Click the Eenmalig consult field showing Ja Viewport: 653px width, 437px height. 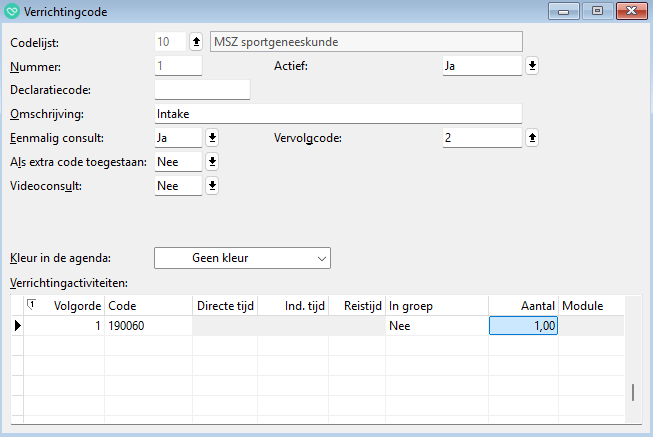(x=178, y=138)
